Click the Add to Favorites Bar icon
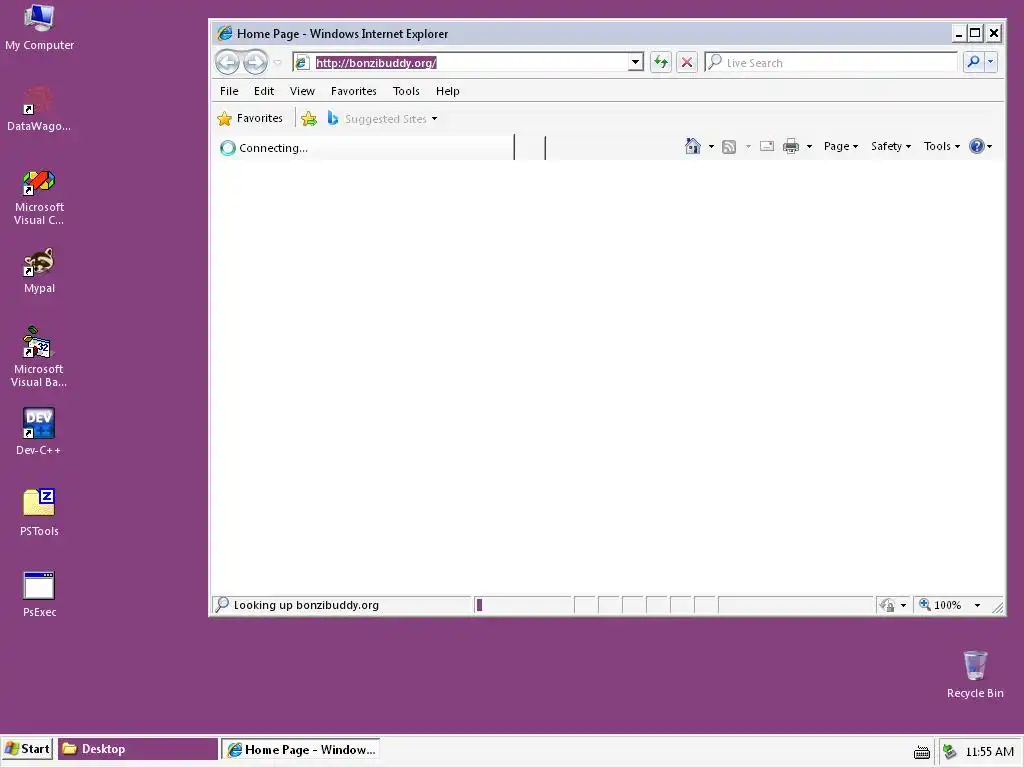Image resolution: width=1024 pixels, height=768 pixels. [x=309, y=119]
